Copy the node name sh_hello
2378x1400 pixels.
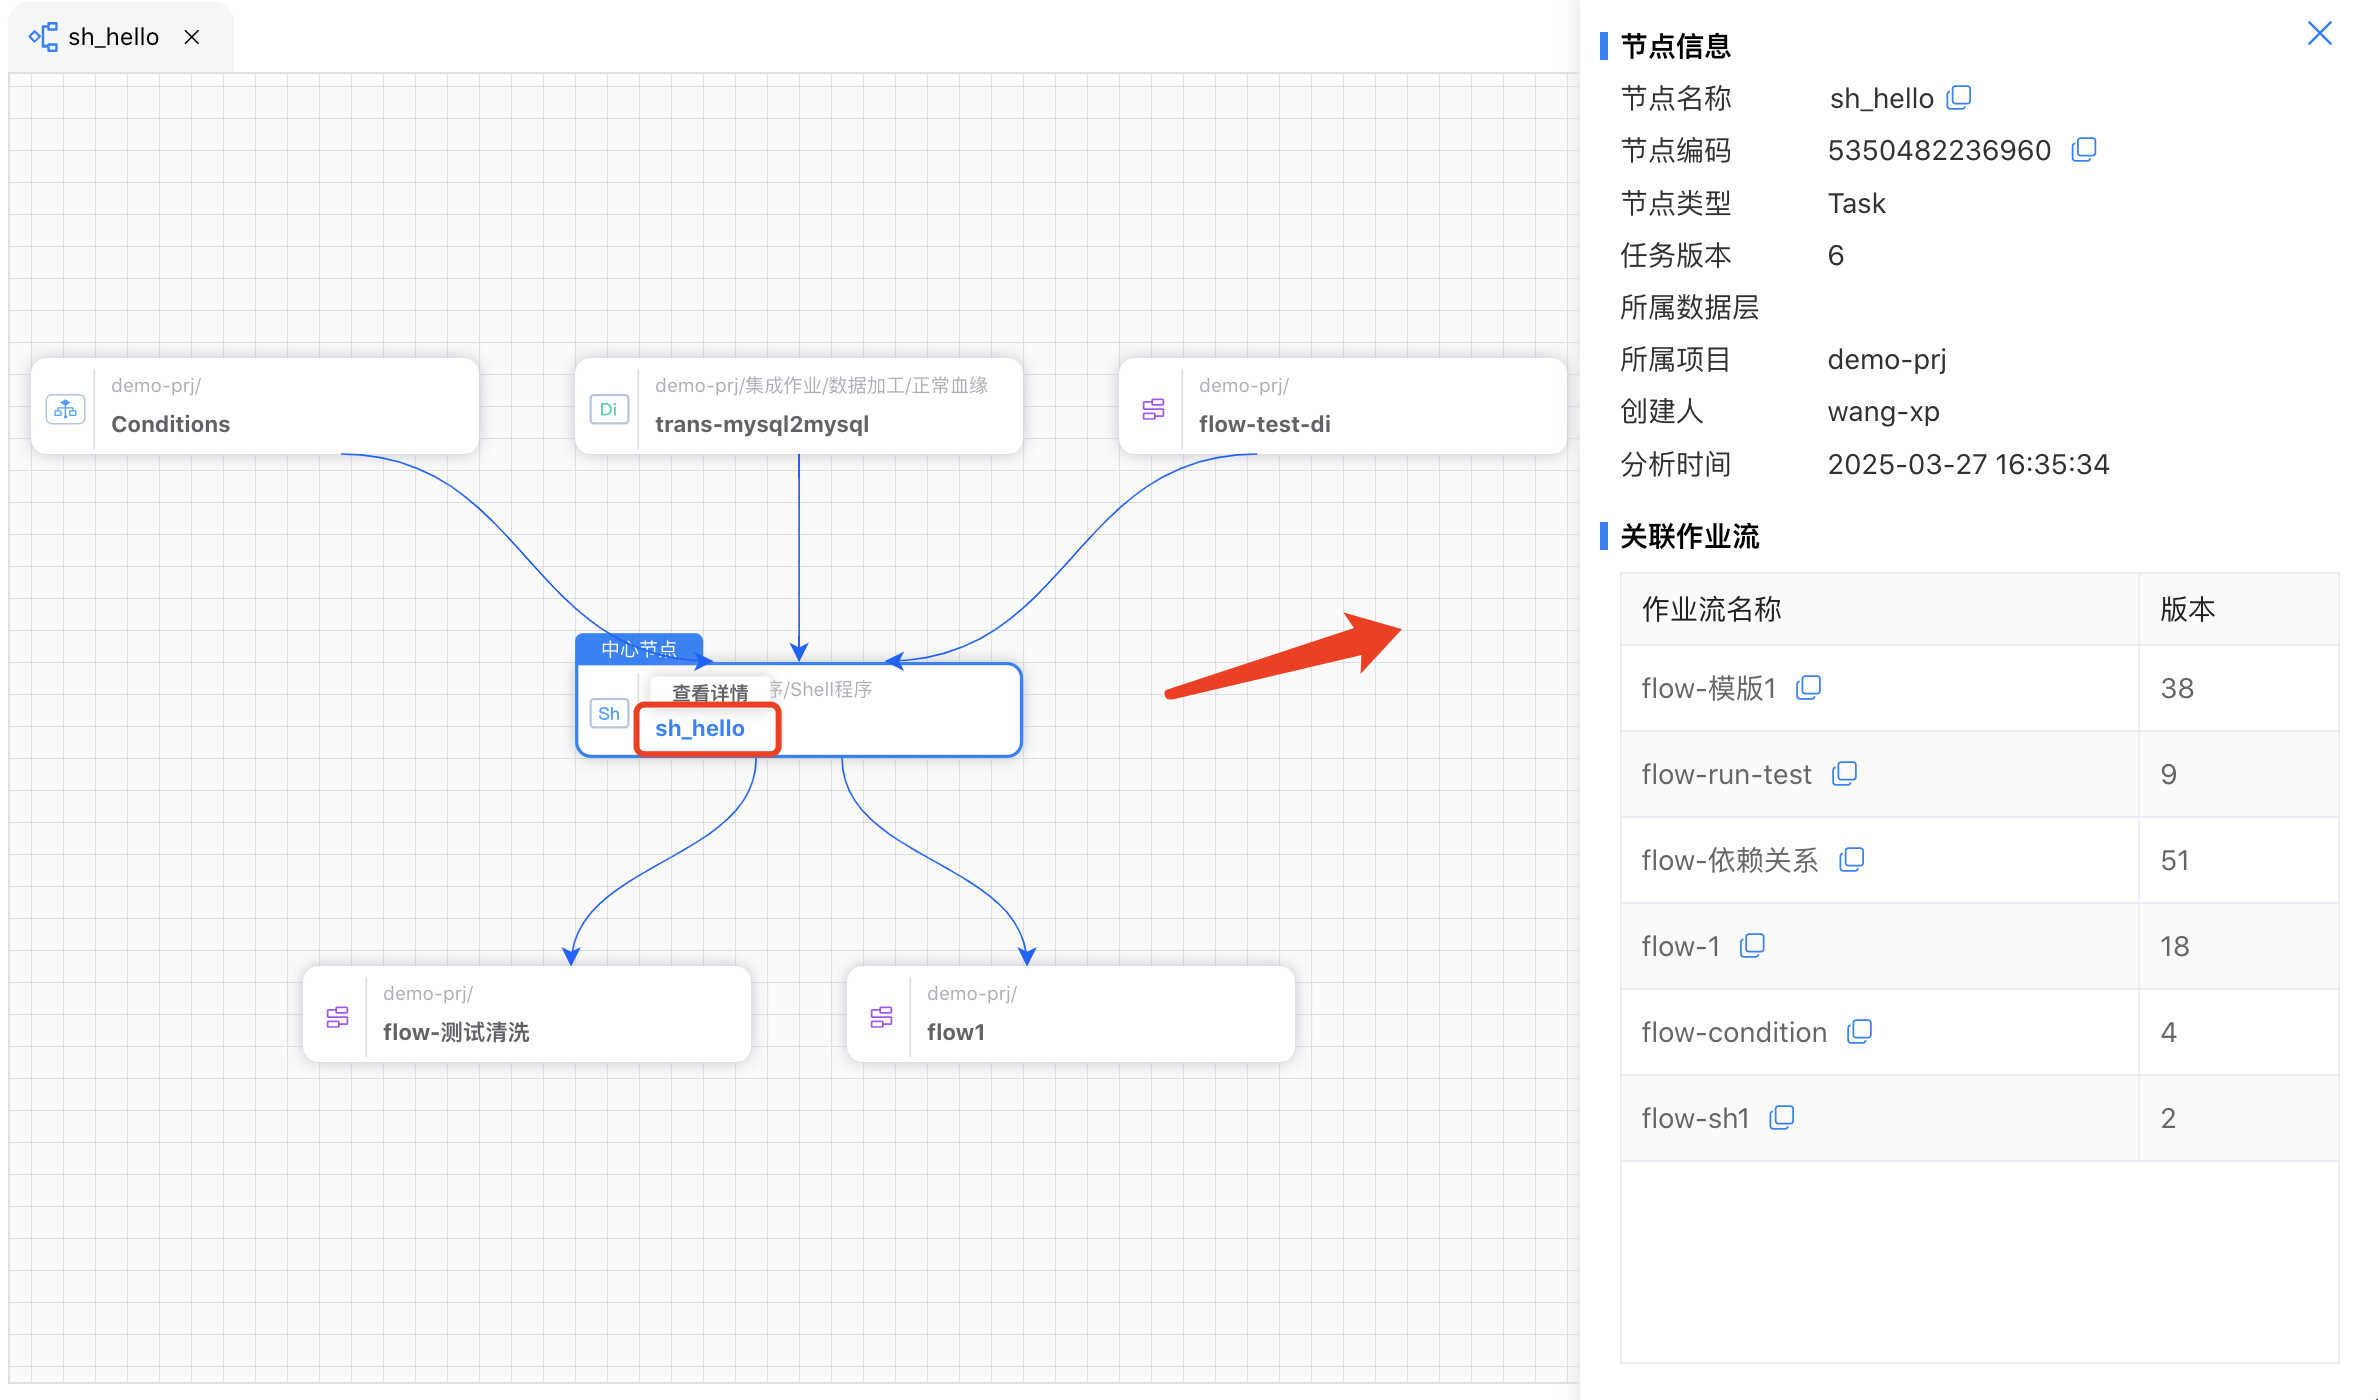click(1959, 97)
